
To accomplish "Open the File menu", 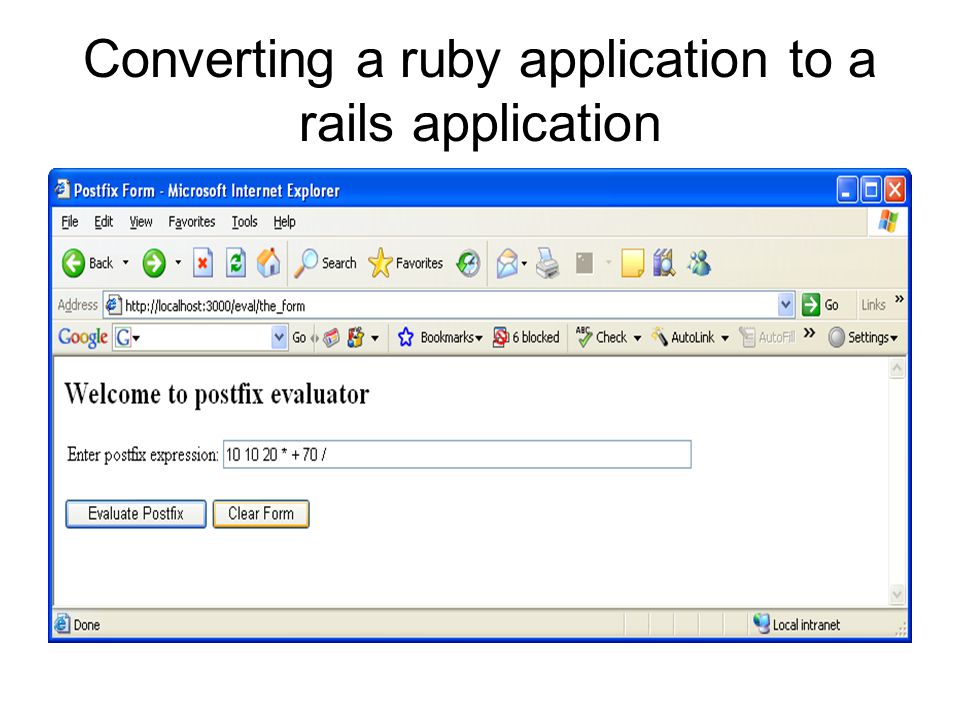I will 70,222.
